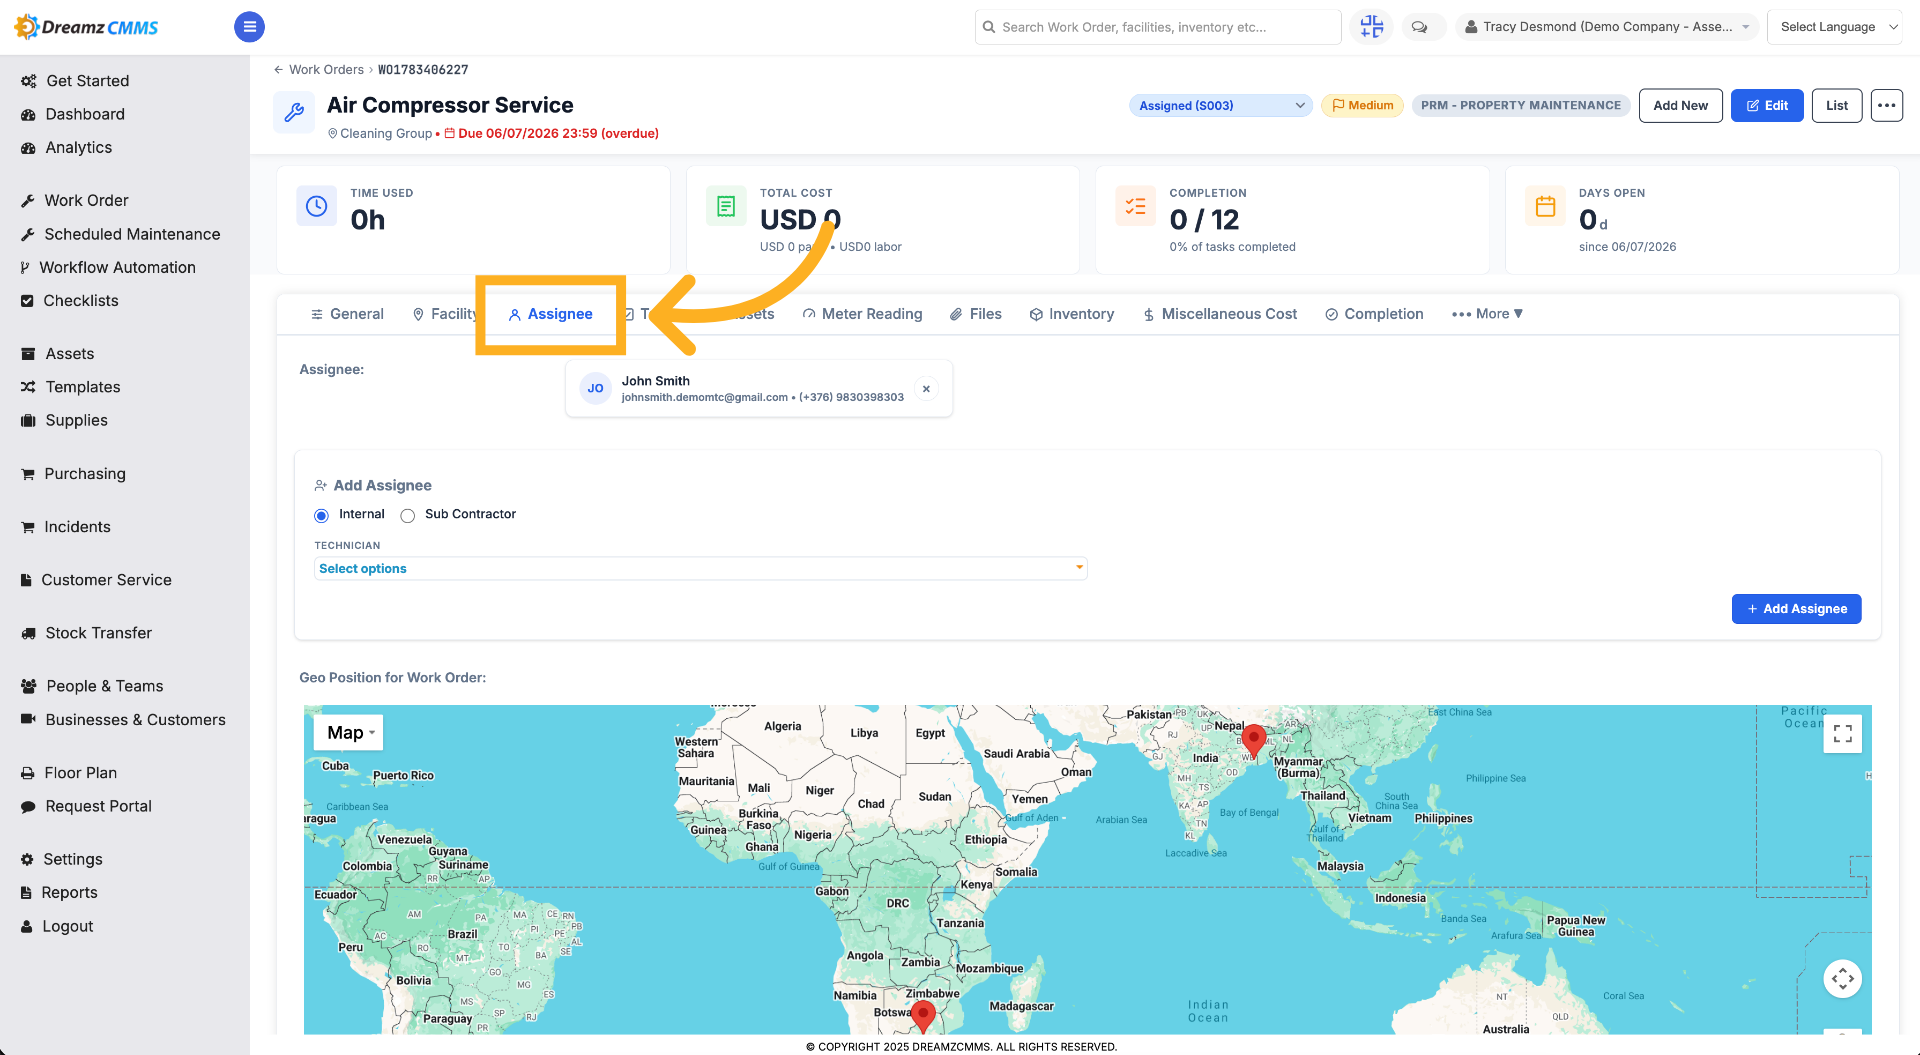Select the Internal radio button
1920x1055 pixels.
(321, 516)
